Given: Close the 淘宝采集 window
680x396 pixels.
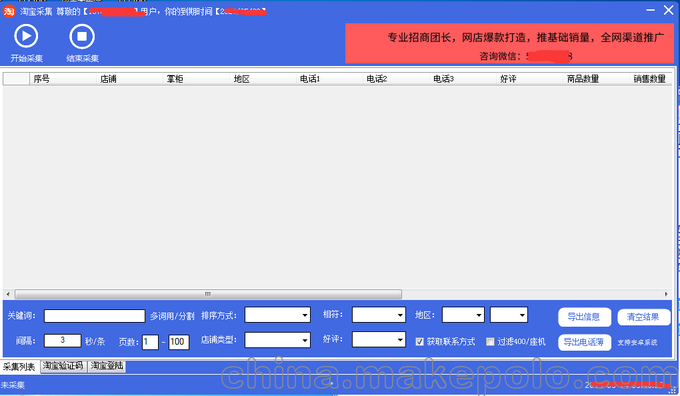Looking at the screenshot, I should (x=668, y=10).
